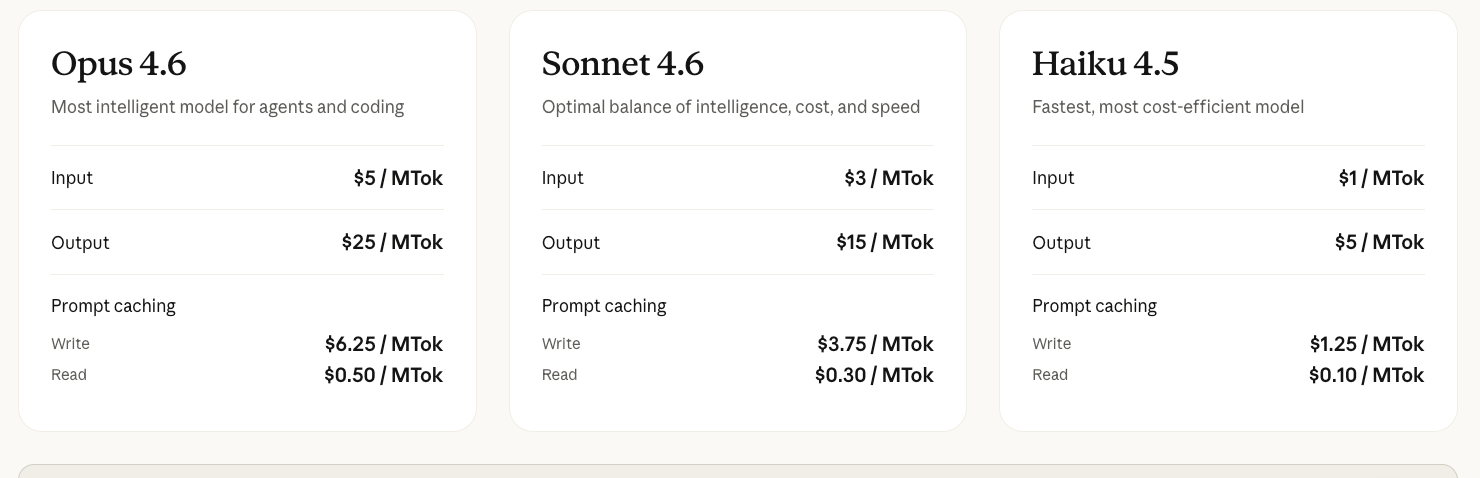Click the Haiku input price $1 / MTok
This screenshot has height=478, width=1480.
pos(1381,178)
